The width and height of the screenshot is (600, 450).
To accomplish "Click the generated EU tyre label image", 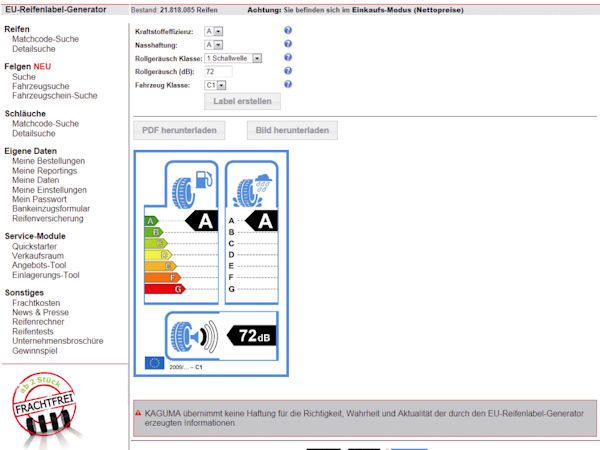I will click(x=211, y=264).
